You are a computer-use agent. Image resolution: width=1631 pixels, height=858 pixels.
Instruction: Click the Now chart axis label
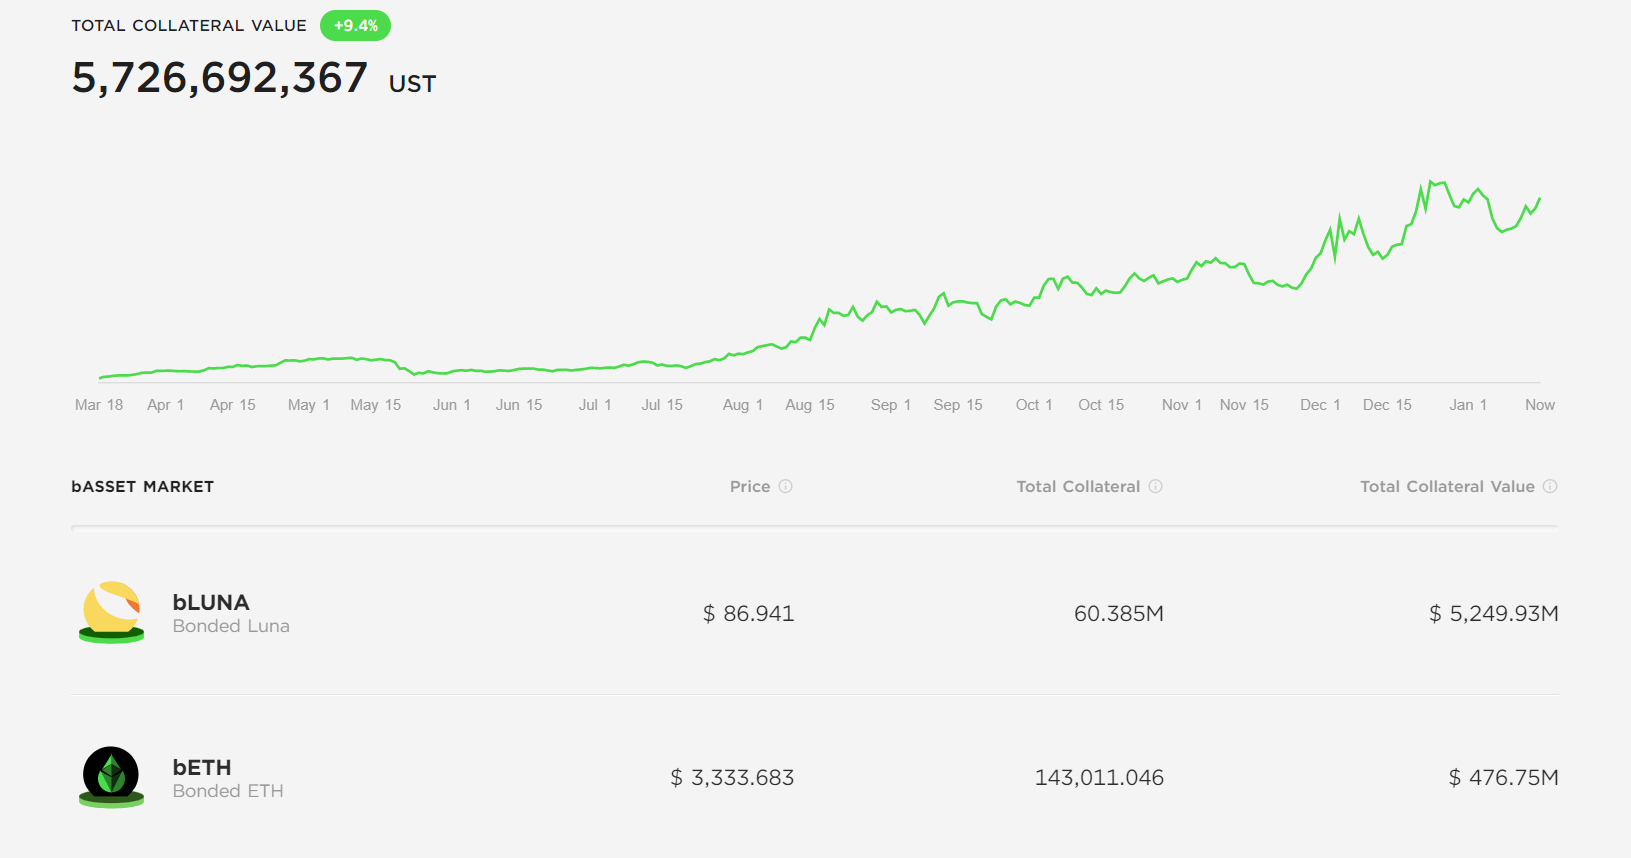click(1540, 405)
